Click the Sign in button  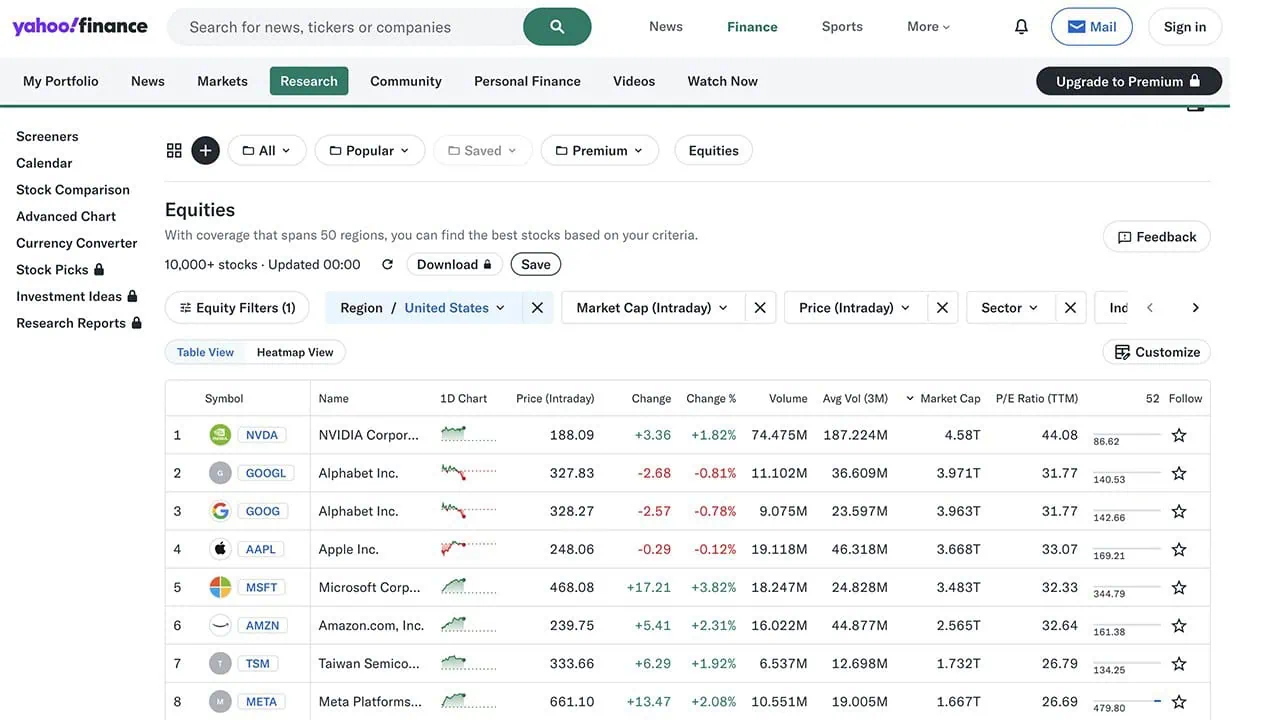coord(1184,26)
